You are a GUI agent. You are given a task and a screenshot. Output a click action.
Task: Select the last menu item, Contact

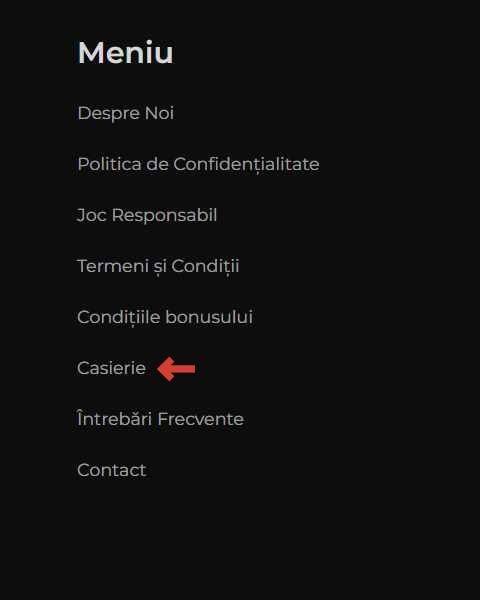click(111, 470)
